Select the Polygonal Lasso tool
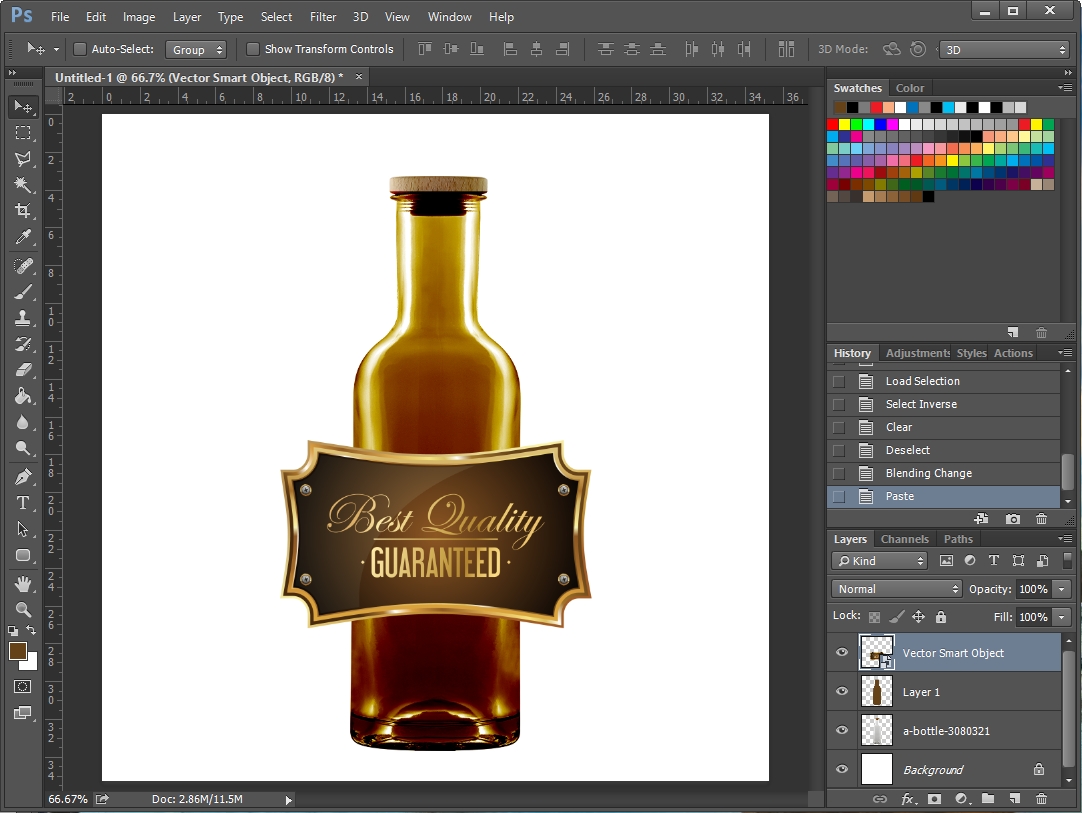Viewport: 1082px width, 813px height. coord(23,159)
